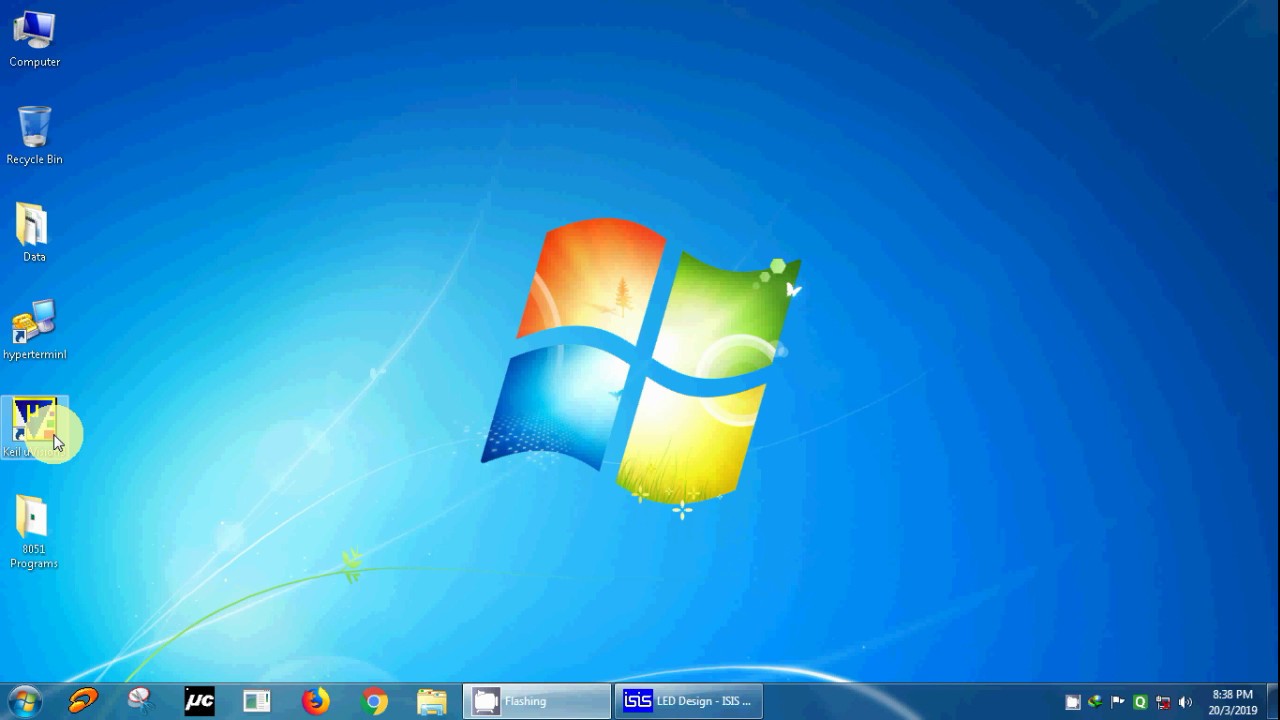Select the Data folder on desktop
Viewport: 1280px width, 720px height.
(34, 233)
